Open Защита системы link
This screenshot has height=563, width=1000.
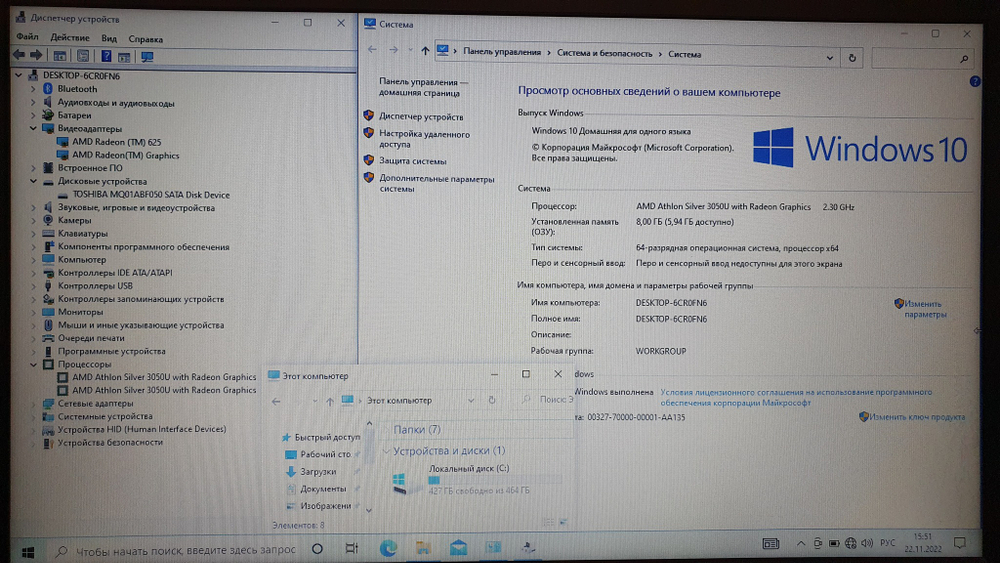(413, 161)
